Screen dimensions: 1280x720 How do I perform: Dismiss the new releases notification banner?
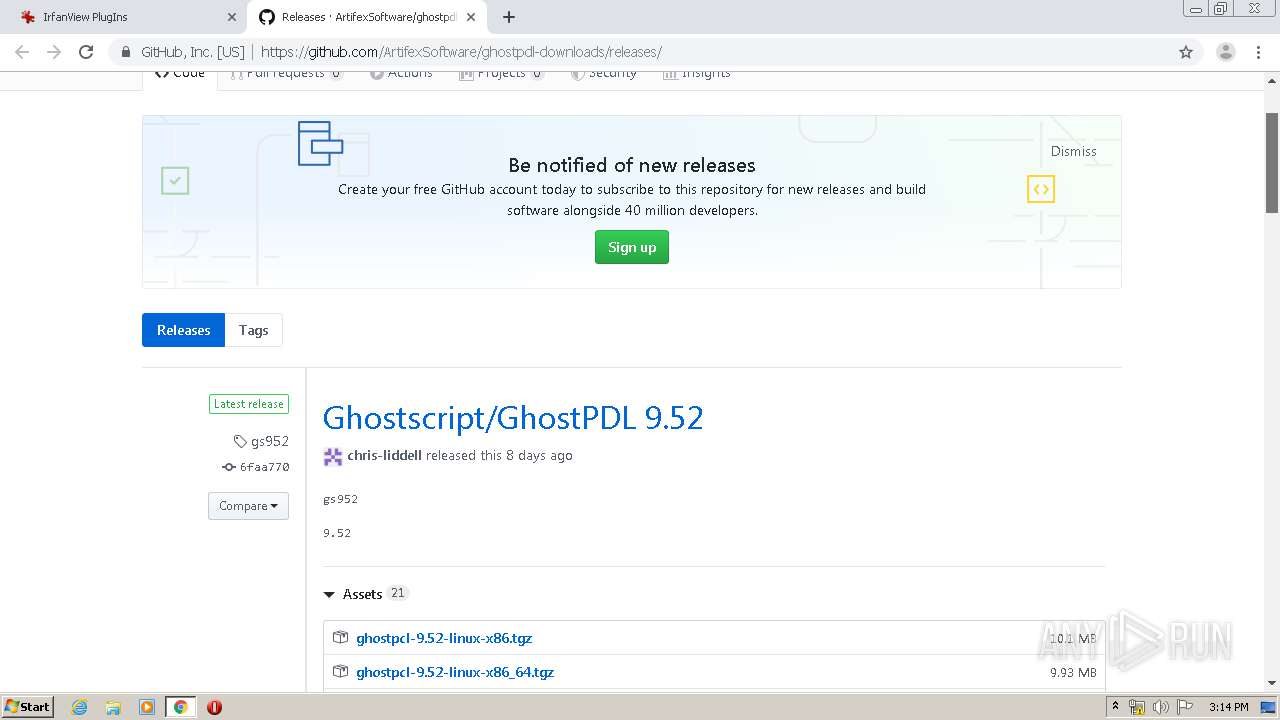[x=1073, y=151]
